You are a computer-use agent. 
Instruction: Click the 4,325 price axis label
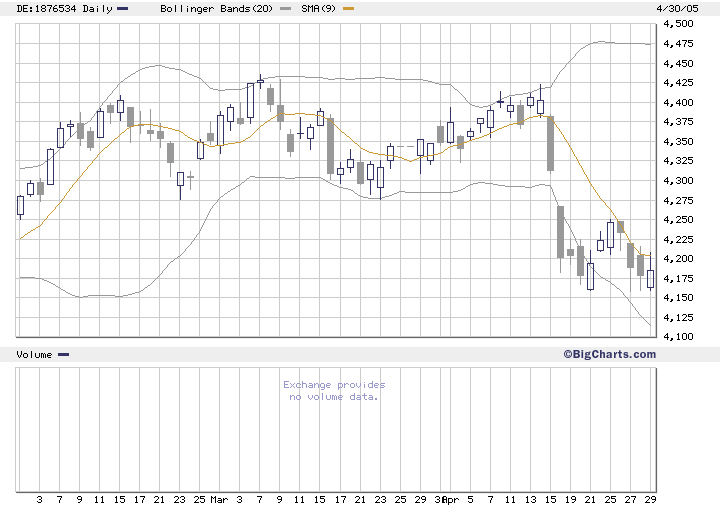click(679, 161)
